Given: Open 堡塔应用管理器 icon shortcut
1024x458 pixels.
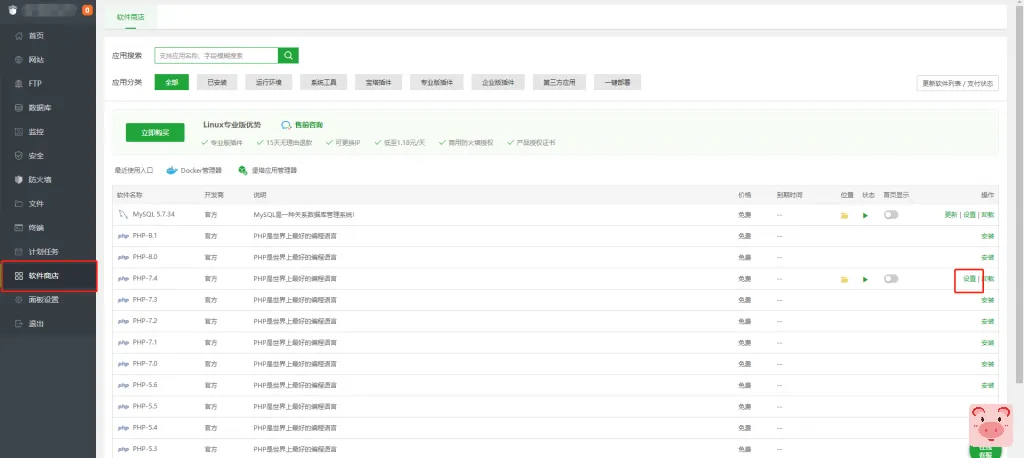Looking at the screenshot, I should pyautogui.click(x=243, y=171).
